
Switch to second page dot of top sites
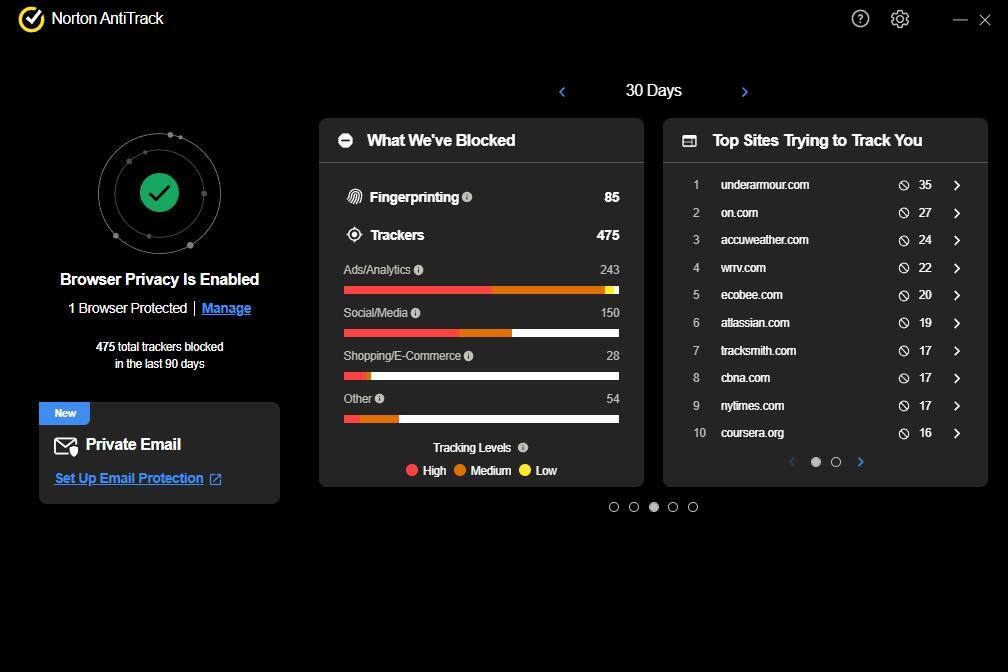(x=836, y=462)
